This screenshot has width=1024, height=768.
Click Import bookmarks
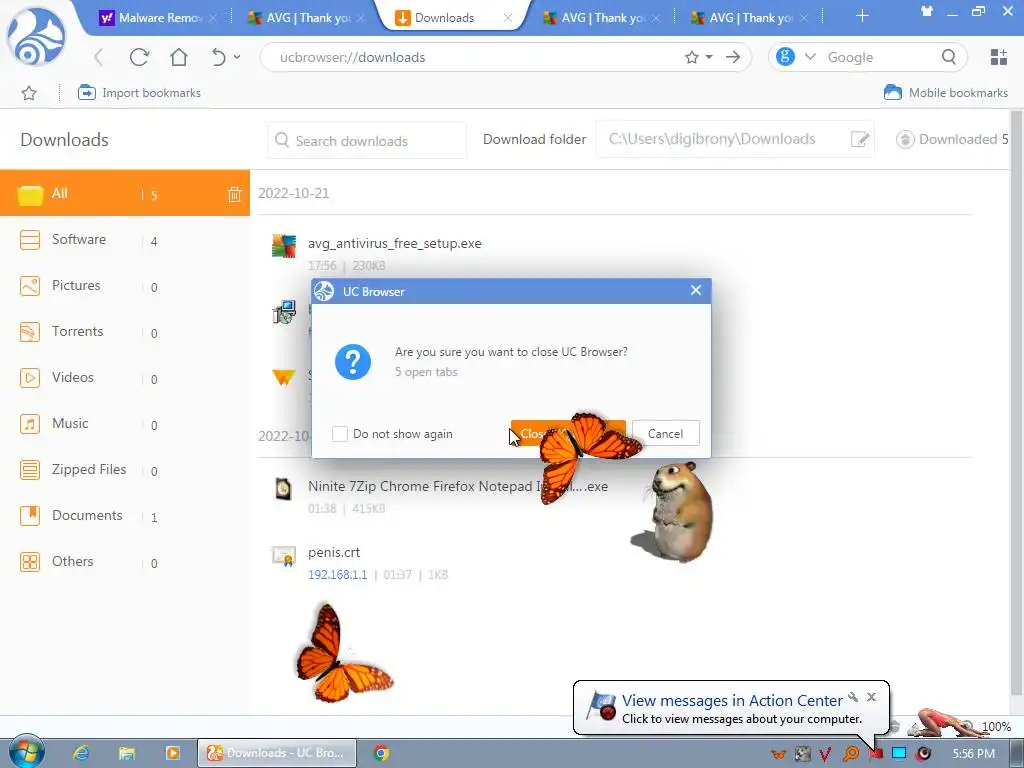[139, 93]
